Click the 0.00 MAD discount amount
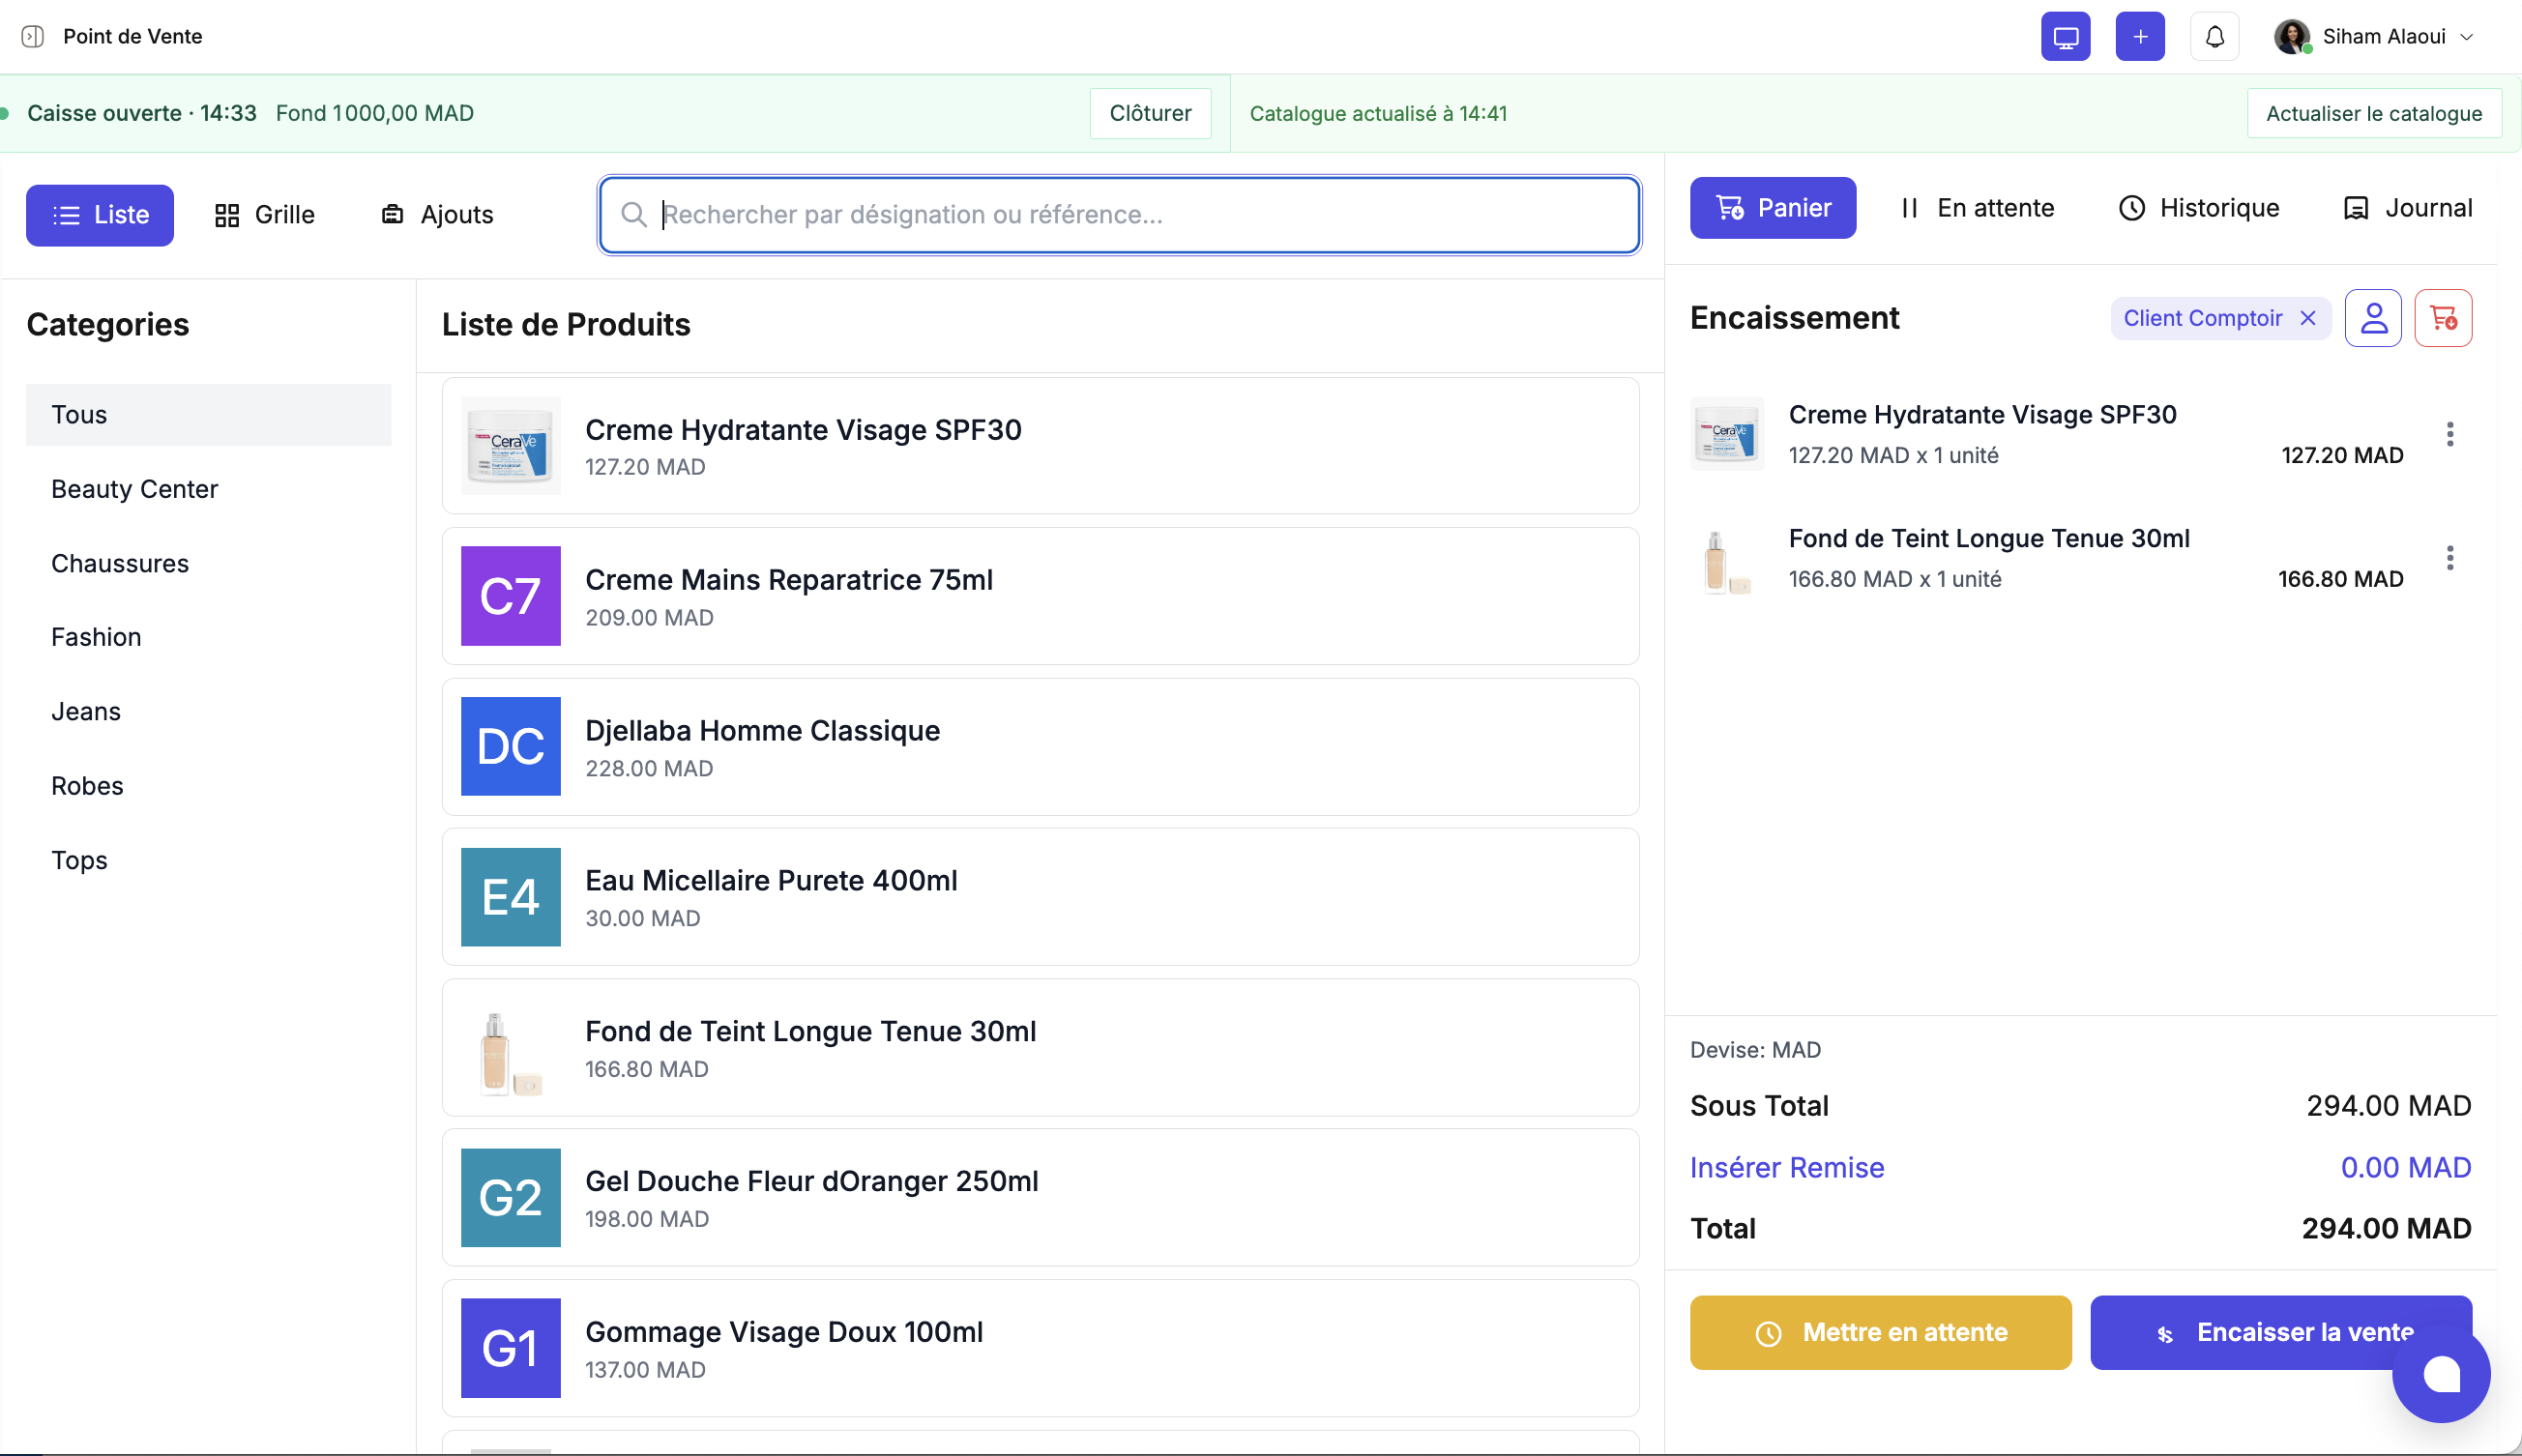The width and height of the screenshot is (2522, 1456). pyautogui.click(x=2405, y=1167)
